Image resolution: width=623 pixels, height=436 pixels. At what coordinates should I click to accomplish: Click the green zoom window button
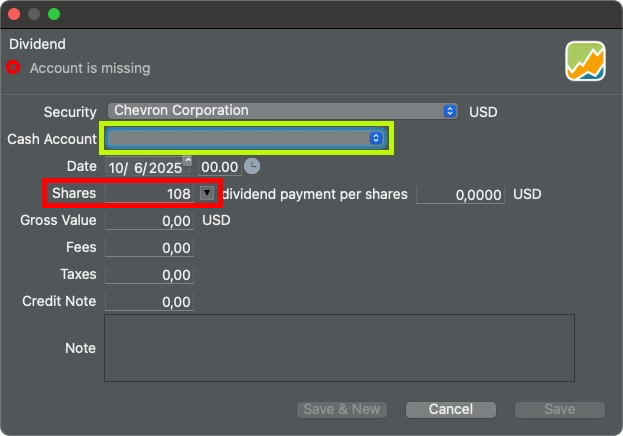pyautogui.click(x=54, y=14)
